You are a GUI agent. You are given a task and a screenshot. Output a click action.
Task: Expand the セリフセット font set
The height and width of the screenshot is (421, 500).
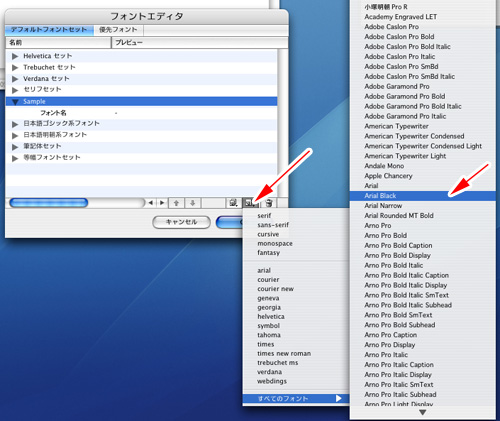pos(15,90)
